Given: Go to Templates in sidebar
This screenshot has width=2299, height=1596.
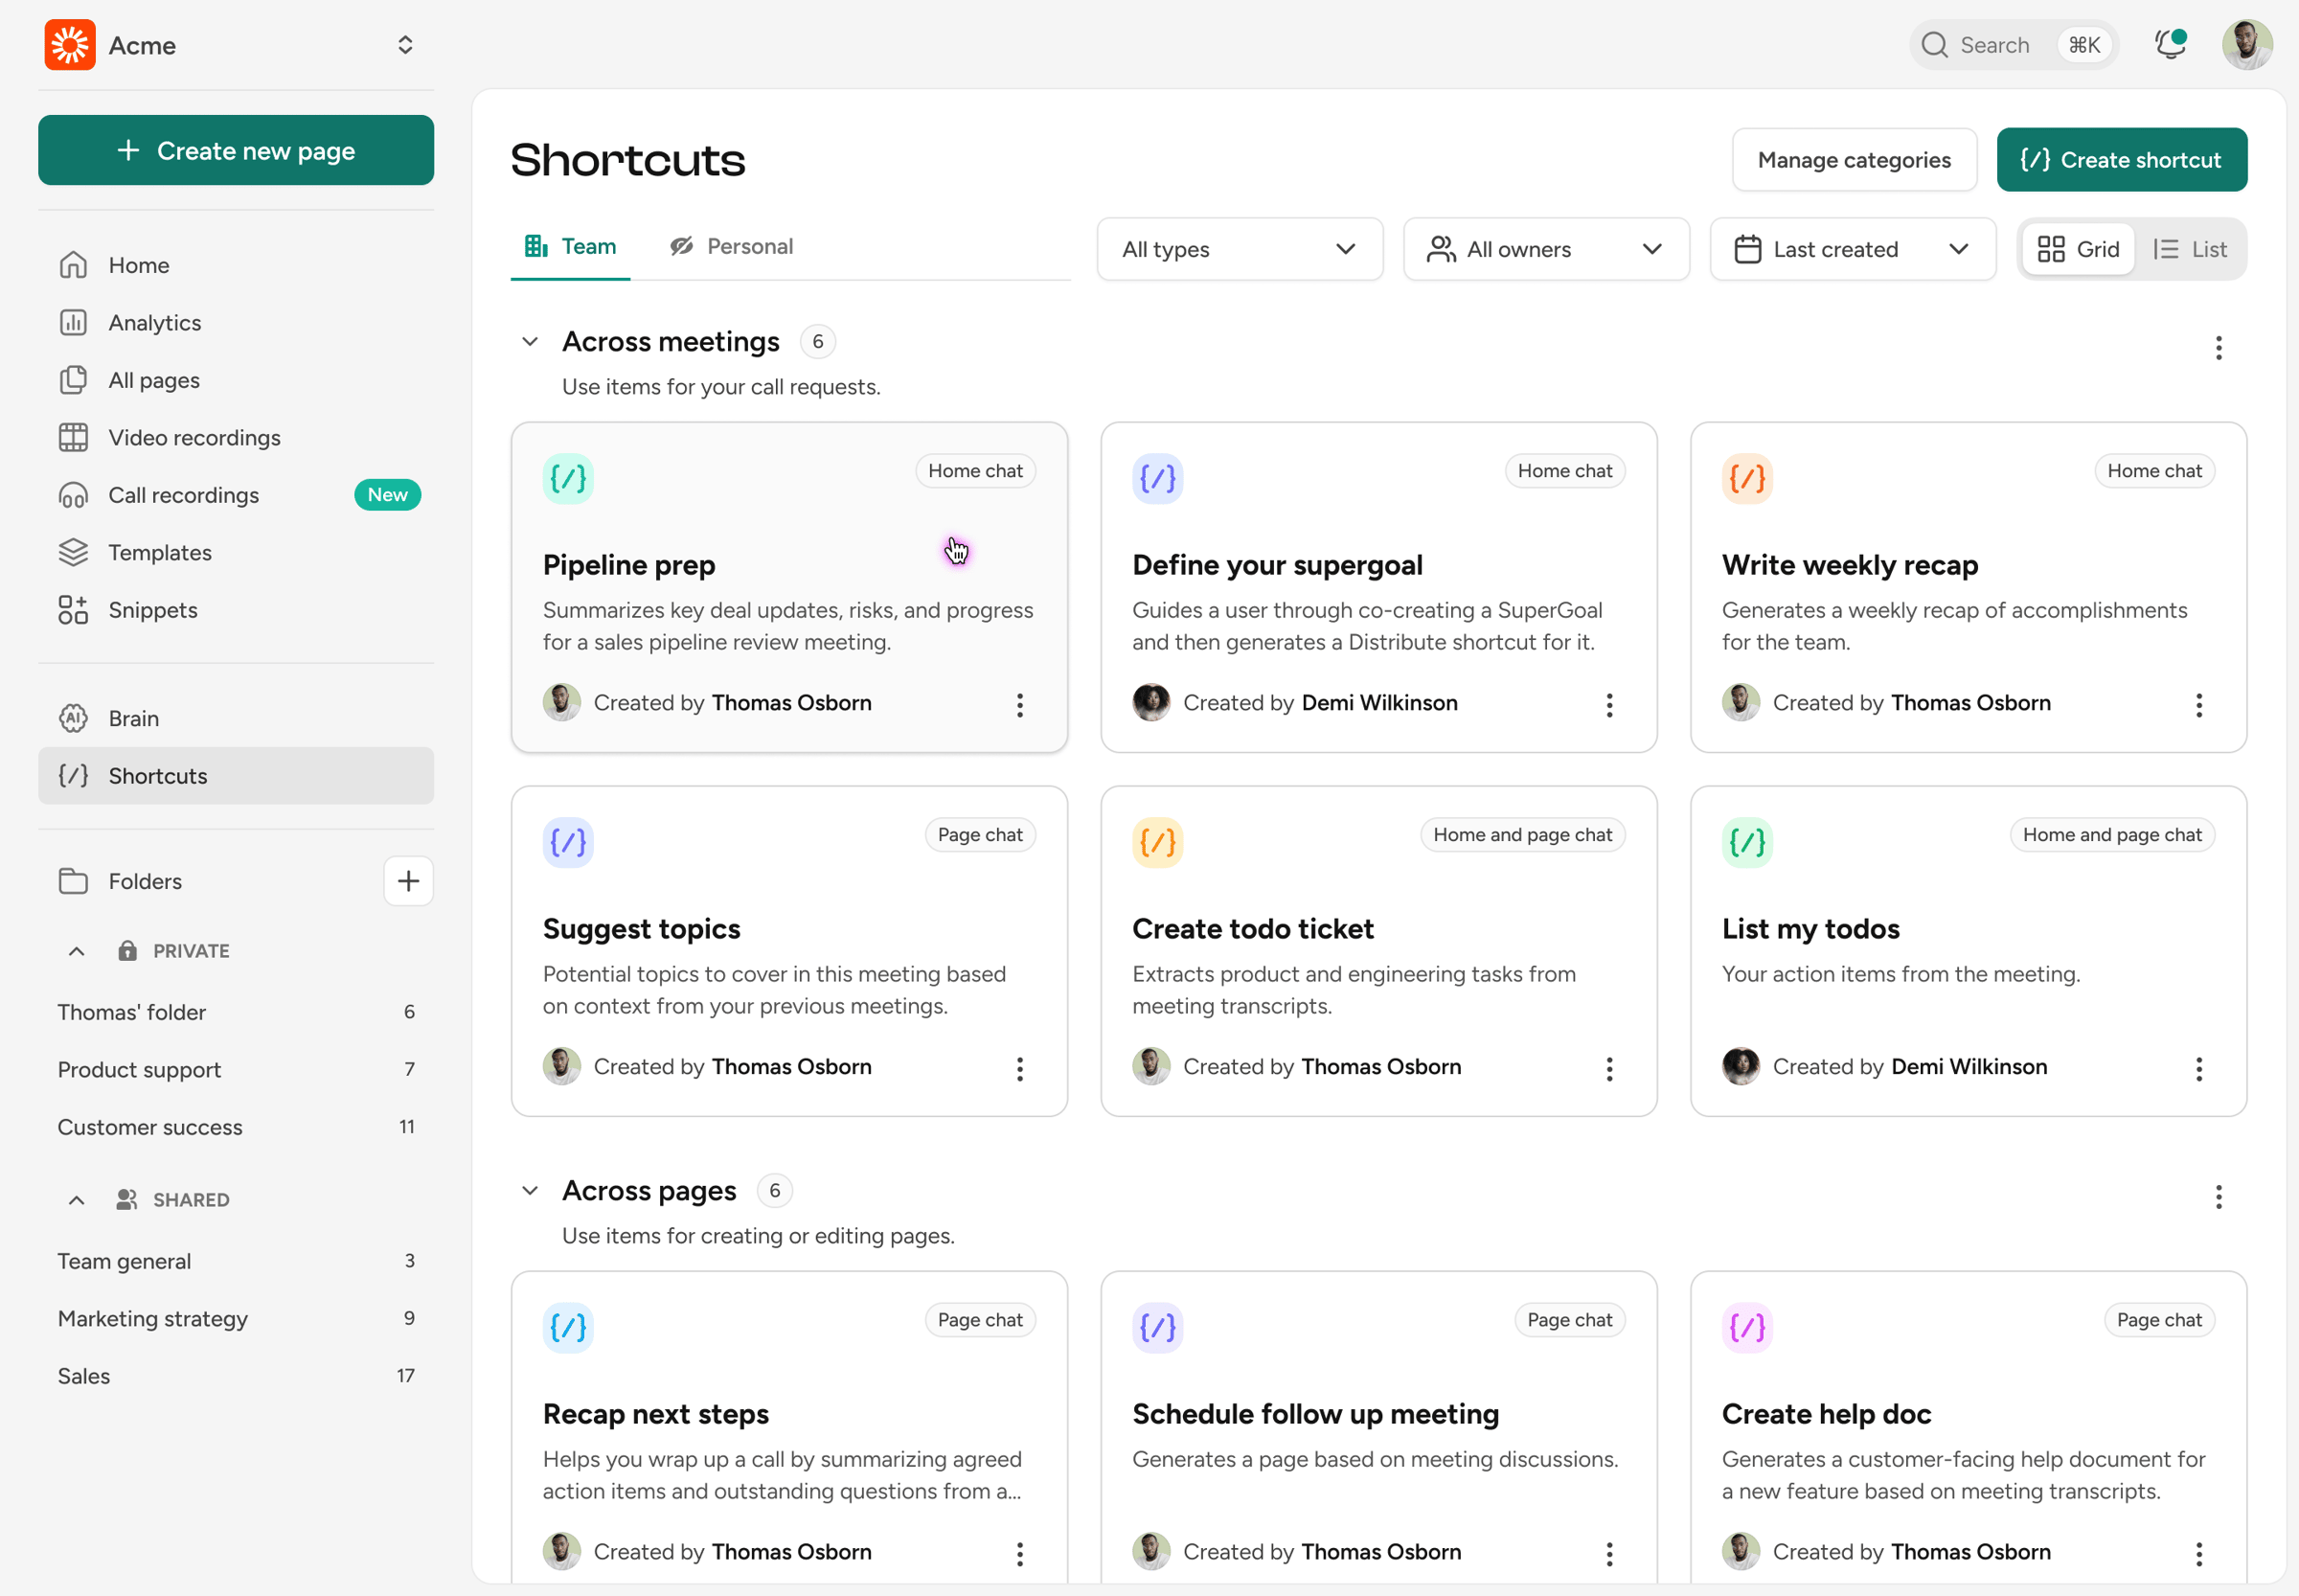Looking at the screenshot, I should pos(160,553).
